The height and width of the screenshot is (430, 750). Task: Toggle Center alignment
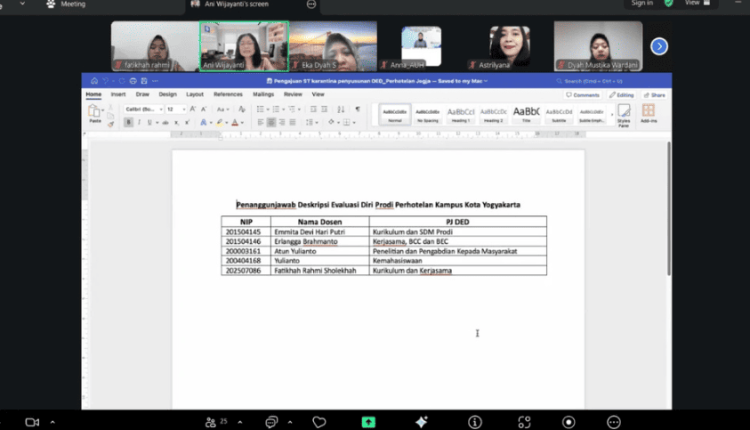click(x=271, y=123)
